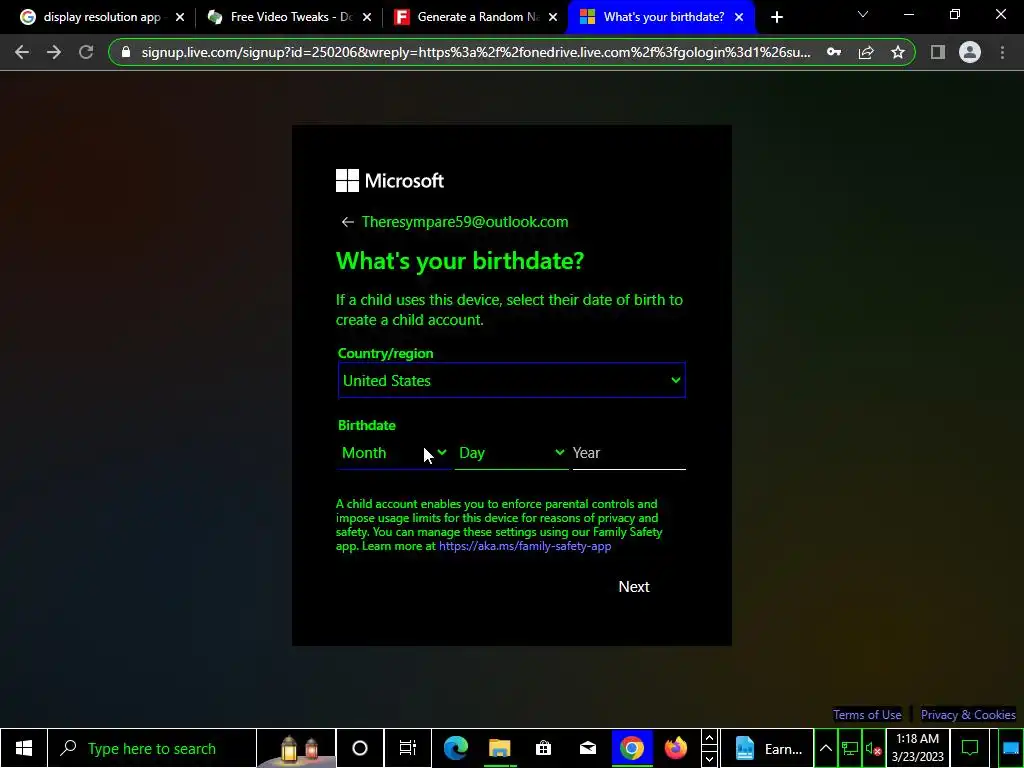Bookmark this page with star icon
The image size is (1024, 768).
click(898, 52)
